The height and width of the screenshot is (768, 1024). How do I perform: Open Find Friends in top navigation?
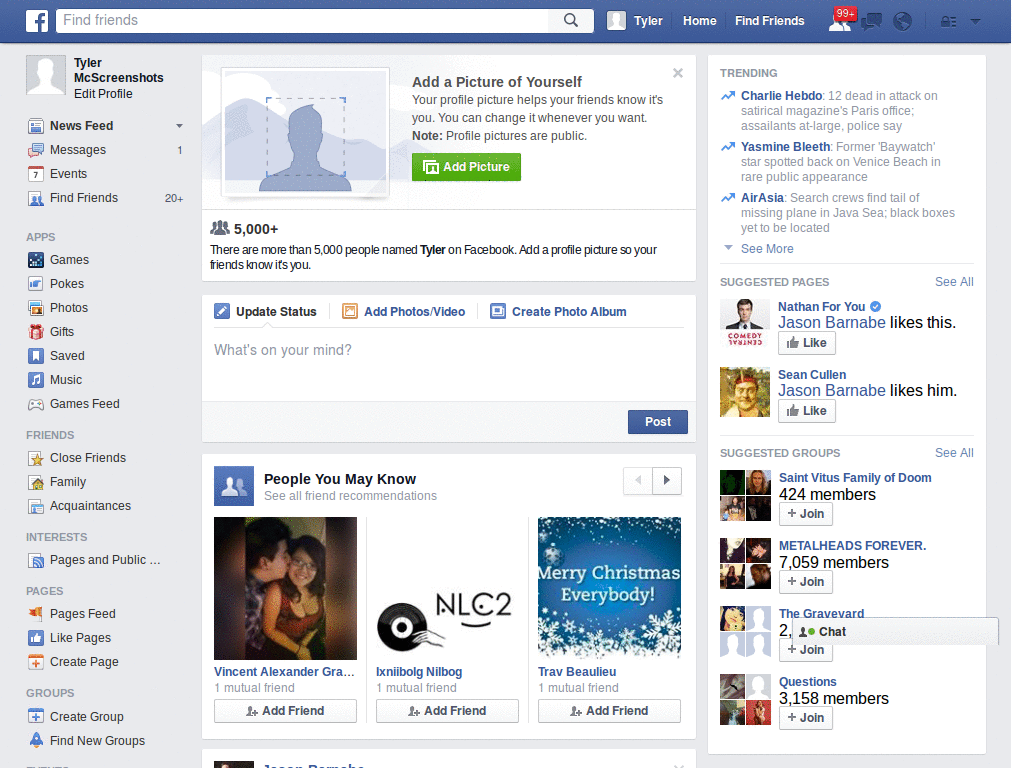coord(769,21)
